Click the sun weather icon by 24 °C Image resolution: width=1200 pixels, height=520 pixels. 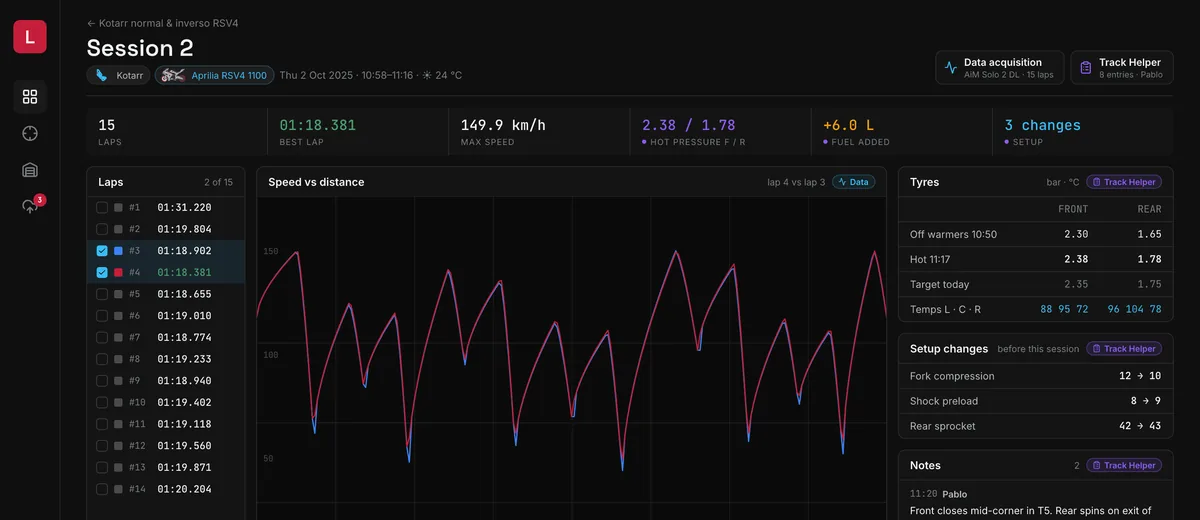427,75
